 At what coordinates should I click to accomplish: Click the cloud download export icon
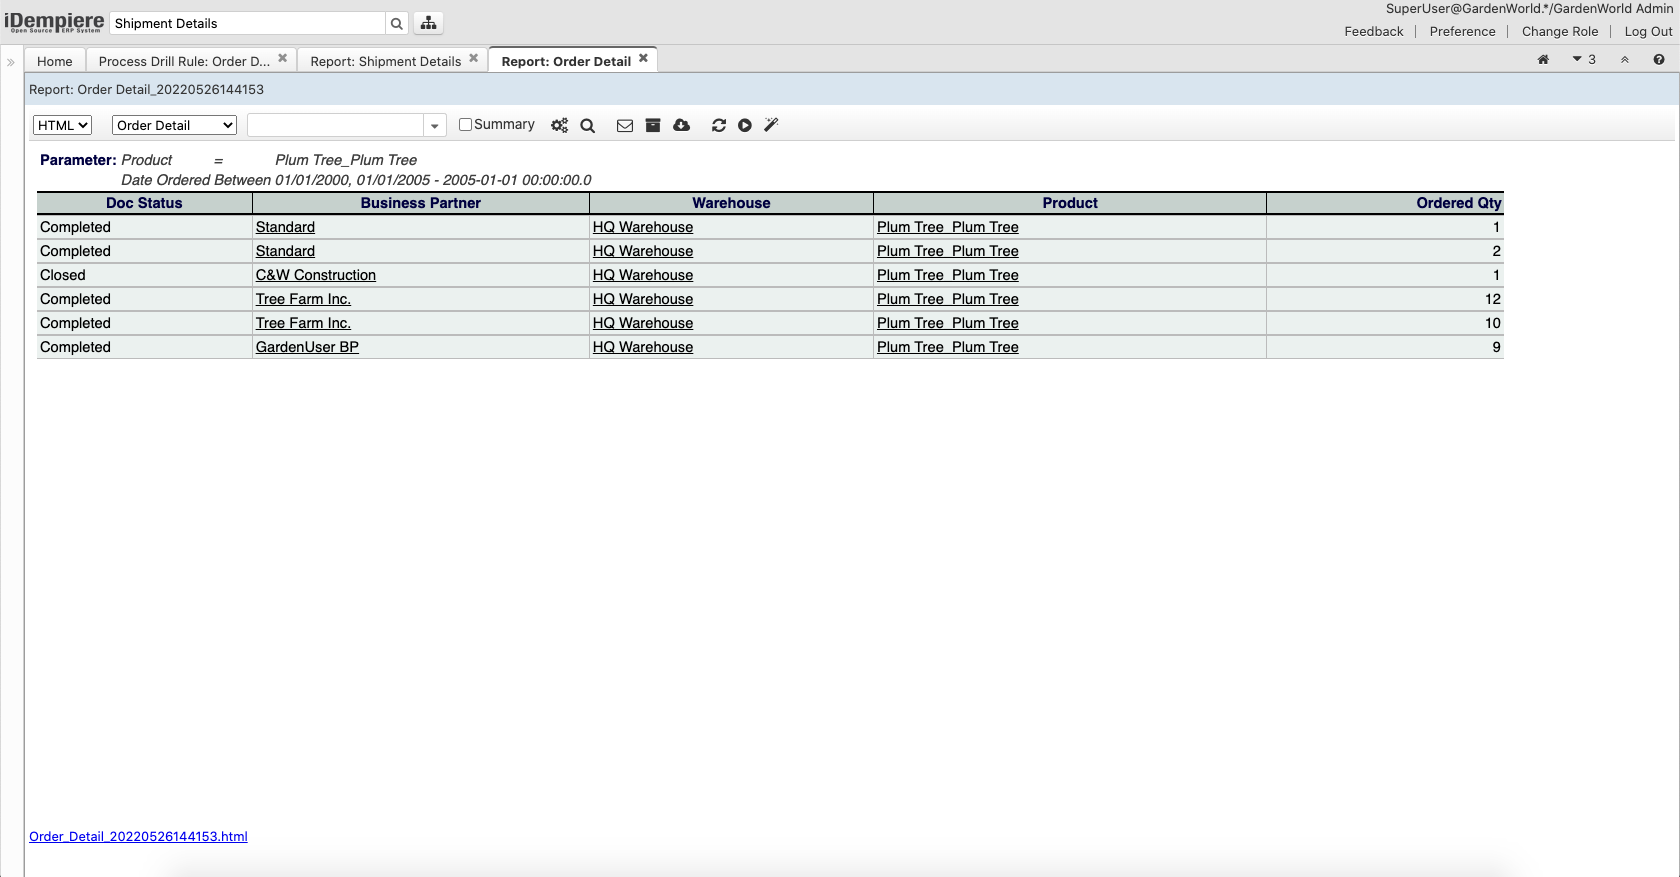pos(682,125)
